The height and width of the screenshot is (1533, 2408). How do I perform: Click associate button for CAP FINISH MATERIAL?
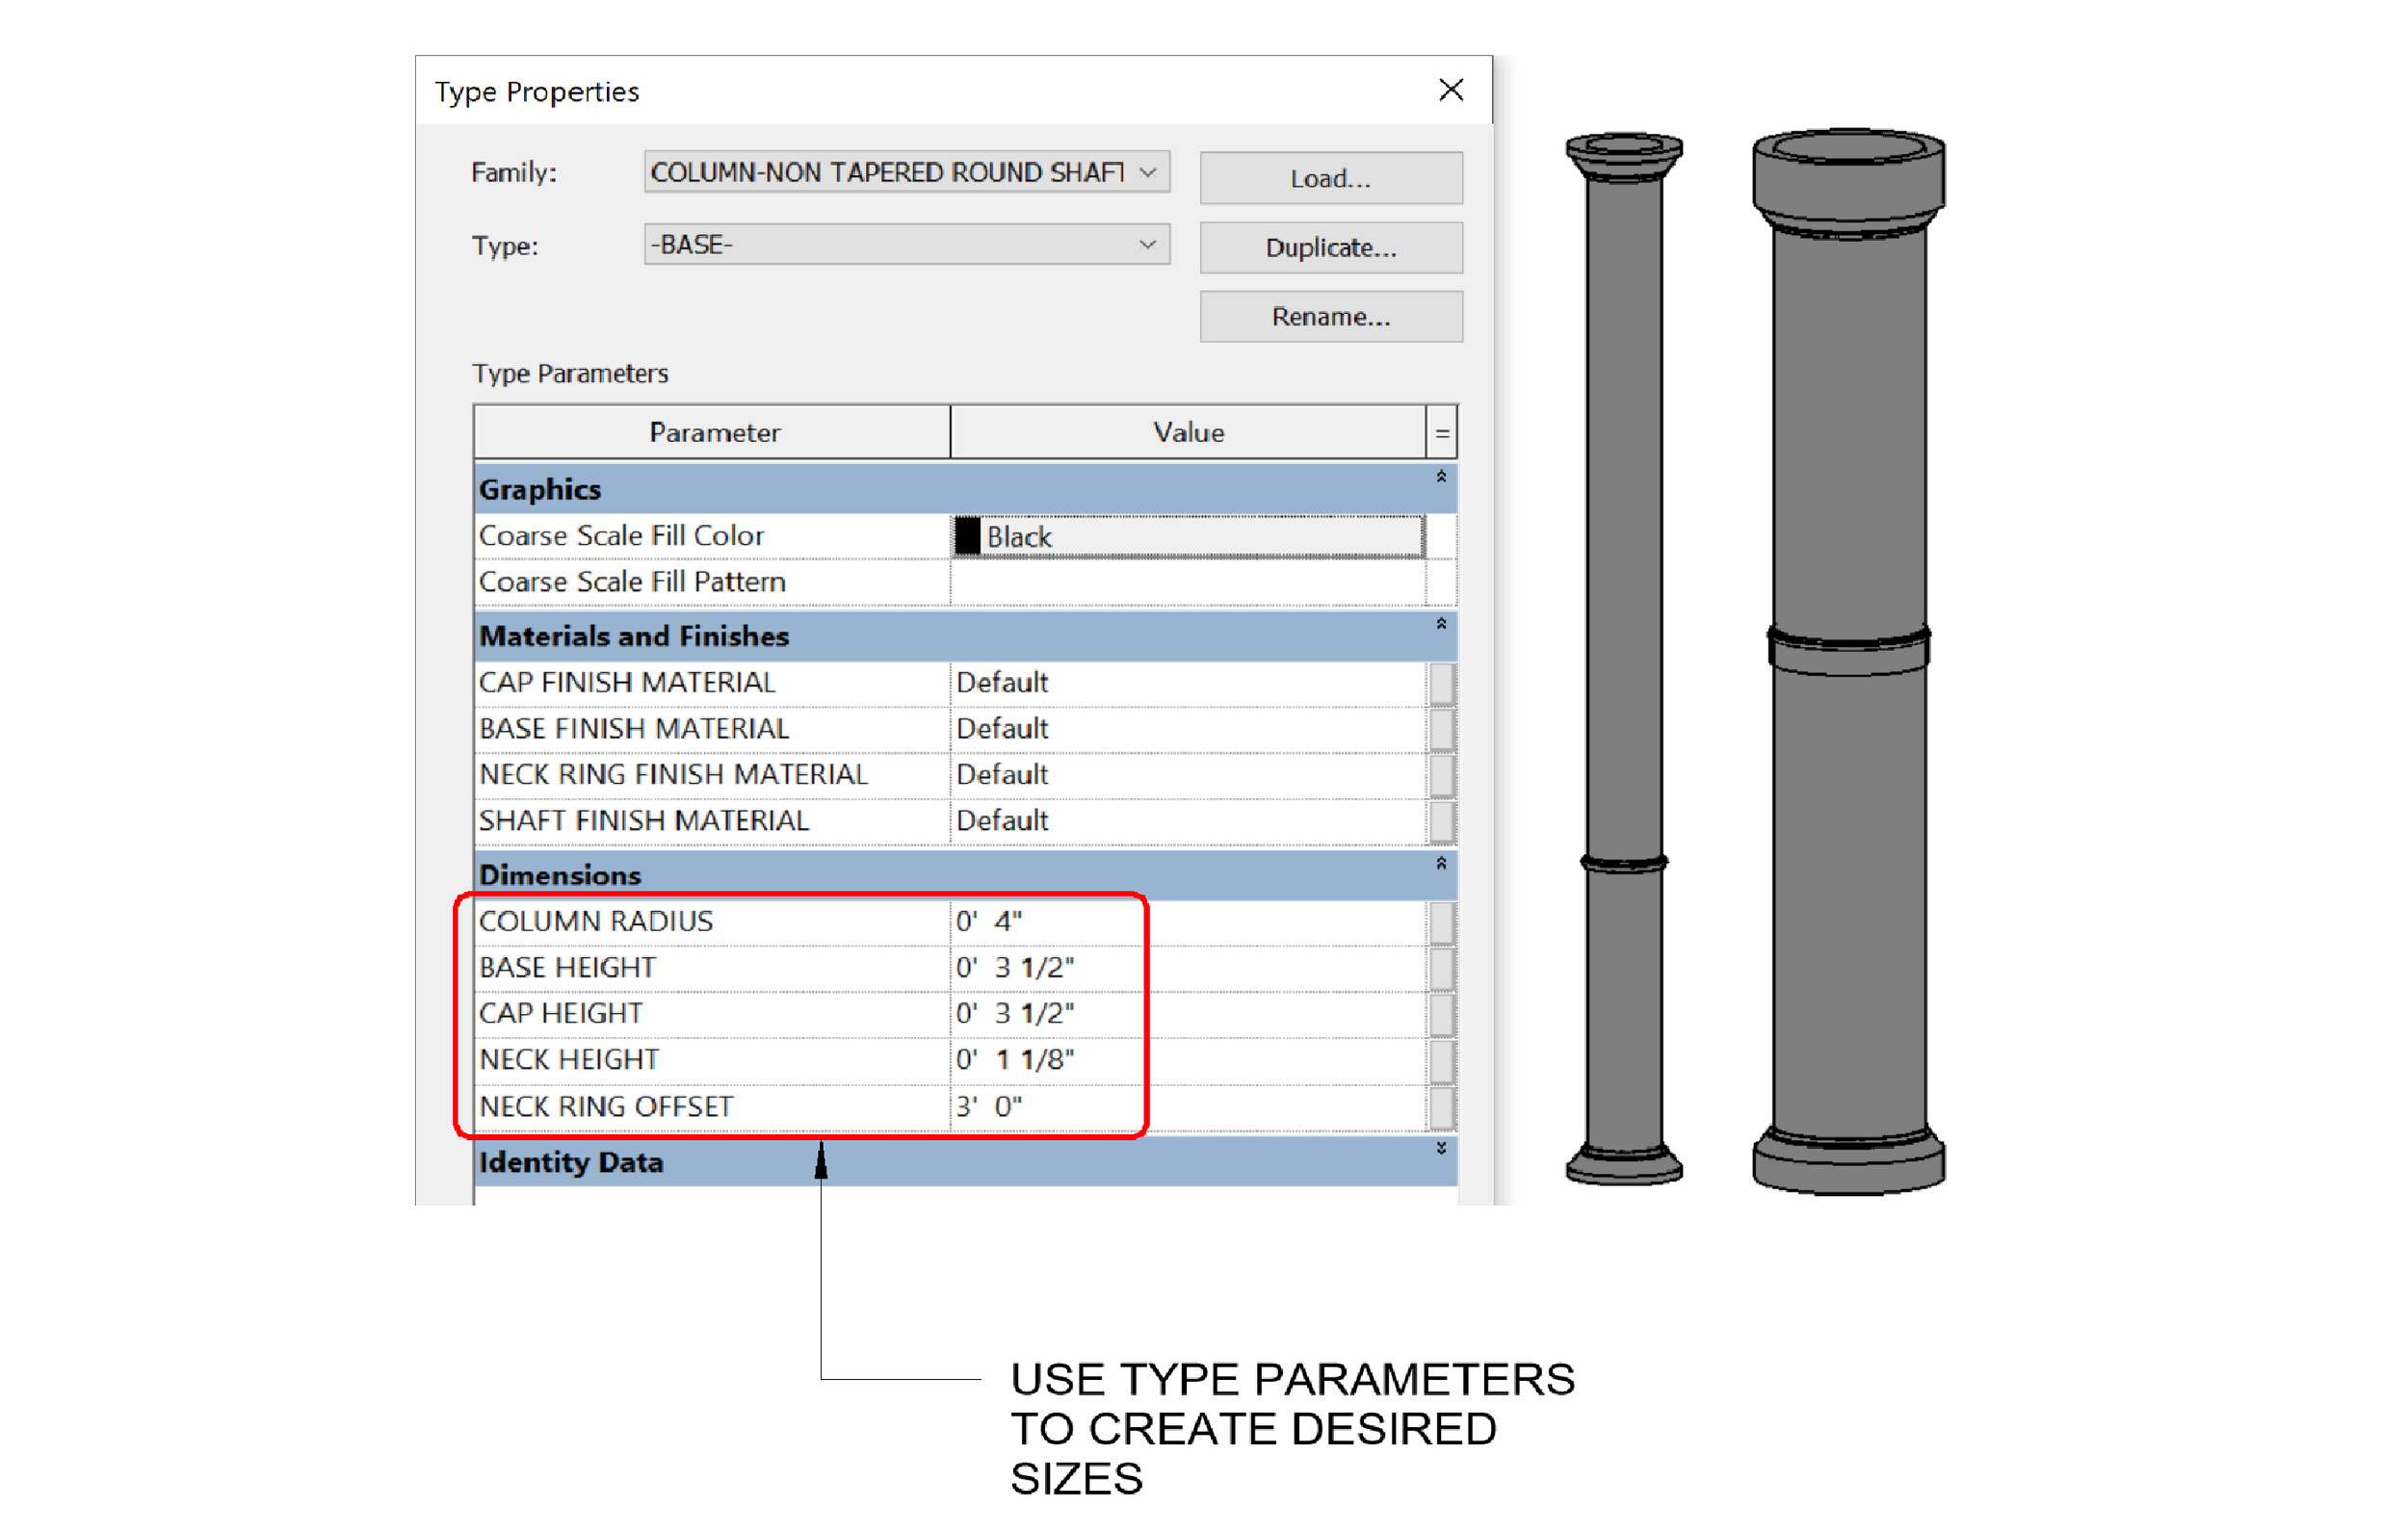click(1441, 683)
